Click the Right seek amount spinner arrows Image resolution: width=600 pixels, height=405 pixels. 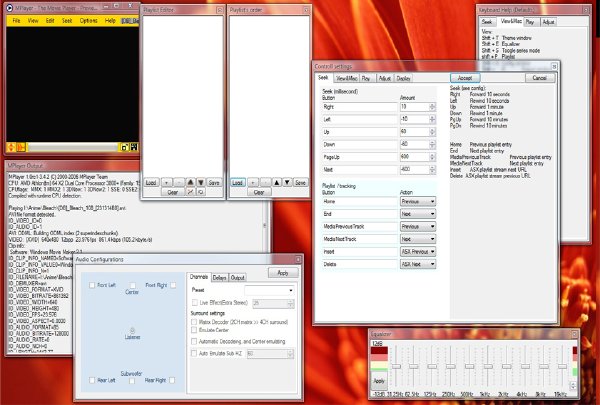432,107
